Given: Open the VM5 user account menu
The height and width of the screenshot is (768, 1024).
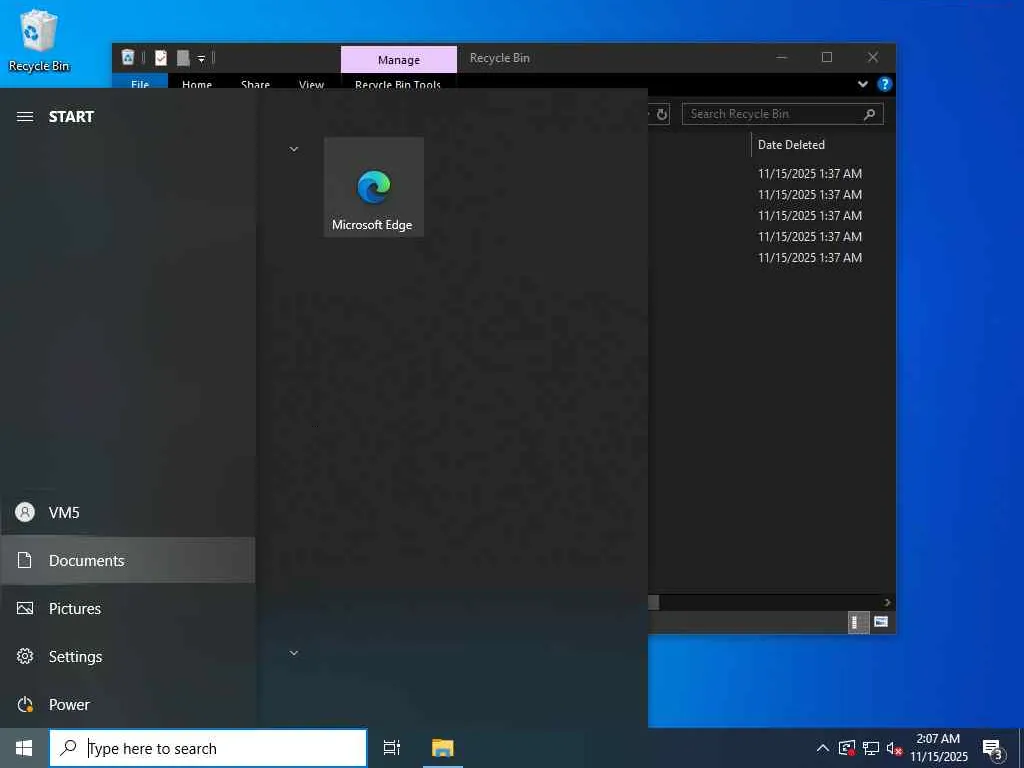Looking at the screenshot, I should pyautogui.click(x=128, y=513).
